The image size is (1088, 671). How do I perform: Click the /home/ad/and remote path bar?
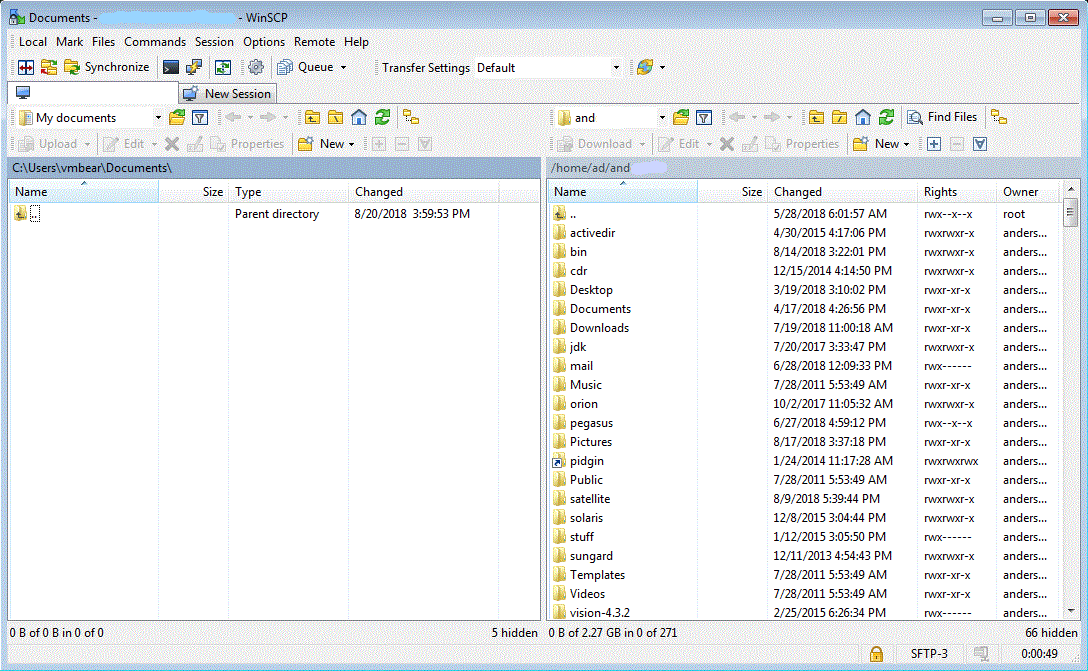click(x=813, y=168)
